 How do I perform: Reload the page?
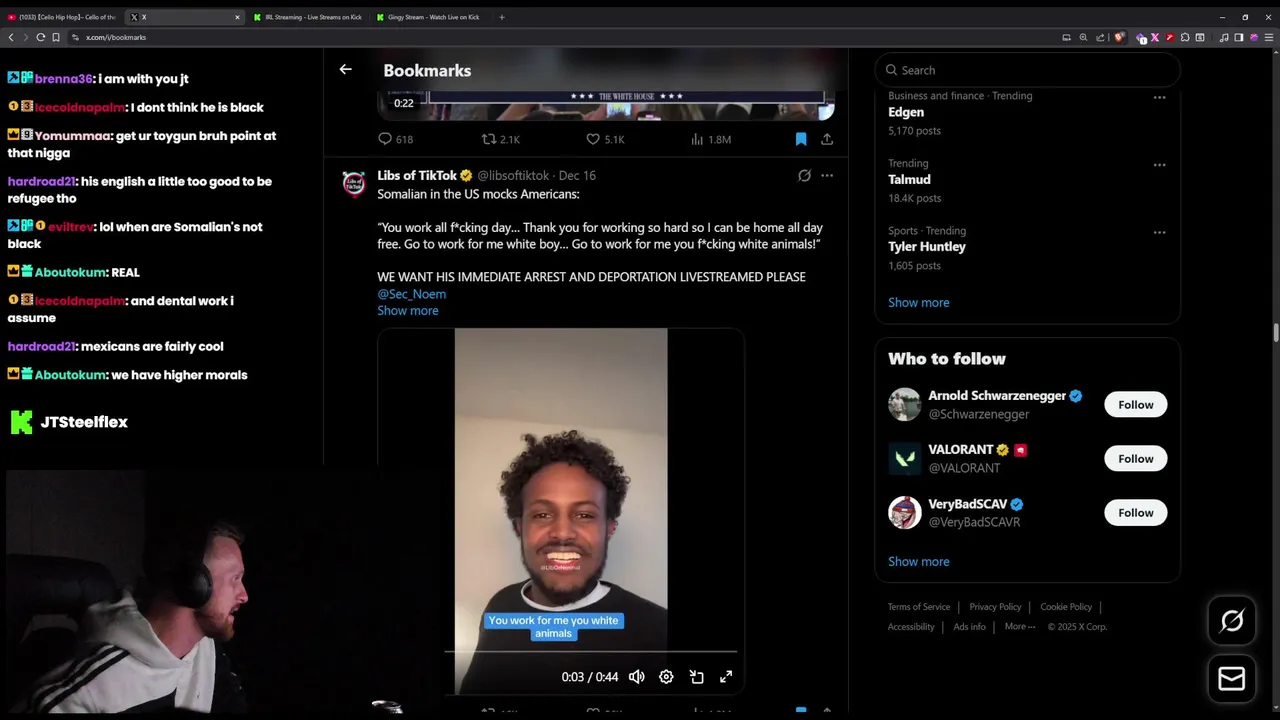point(41,37)
